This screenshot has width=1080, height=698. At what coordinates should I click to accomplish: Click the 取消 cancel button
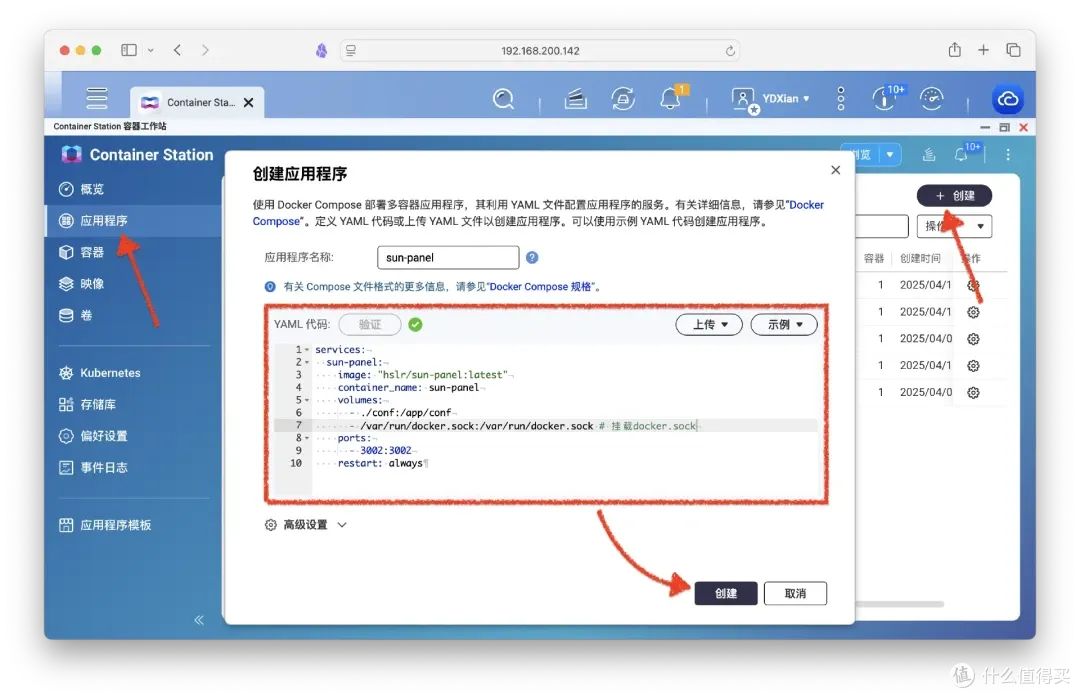(x=796, y=593)
